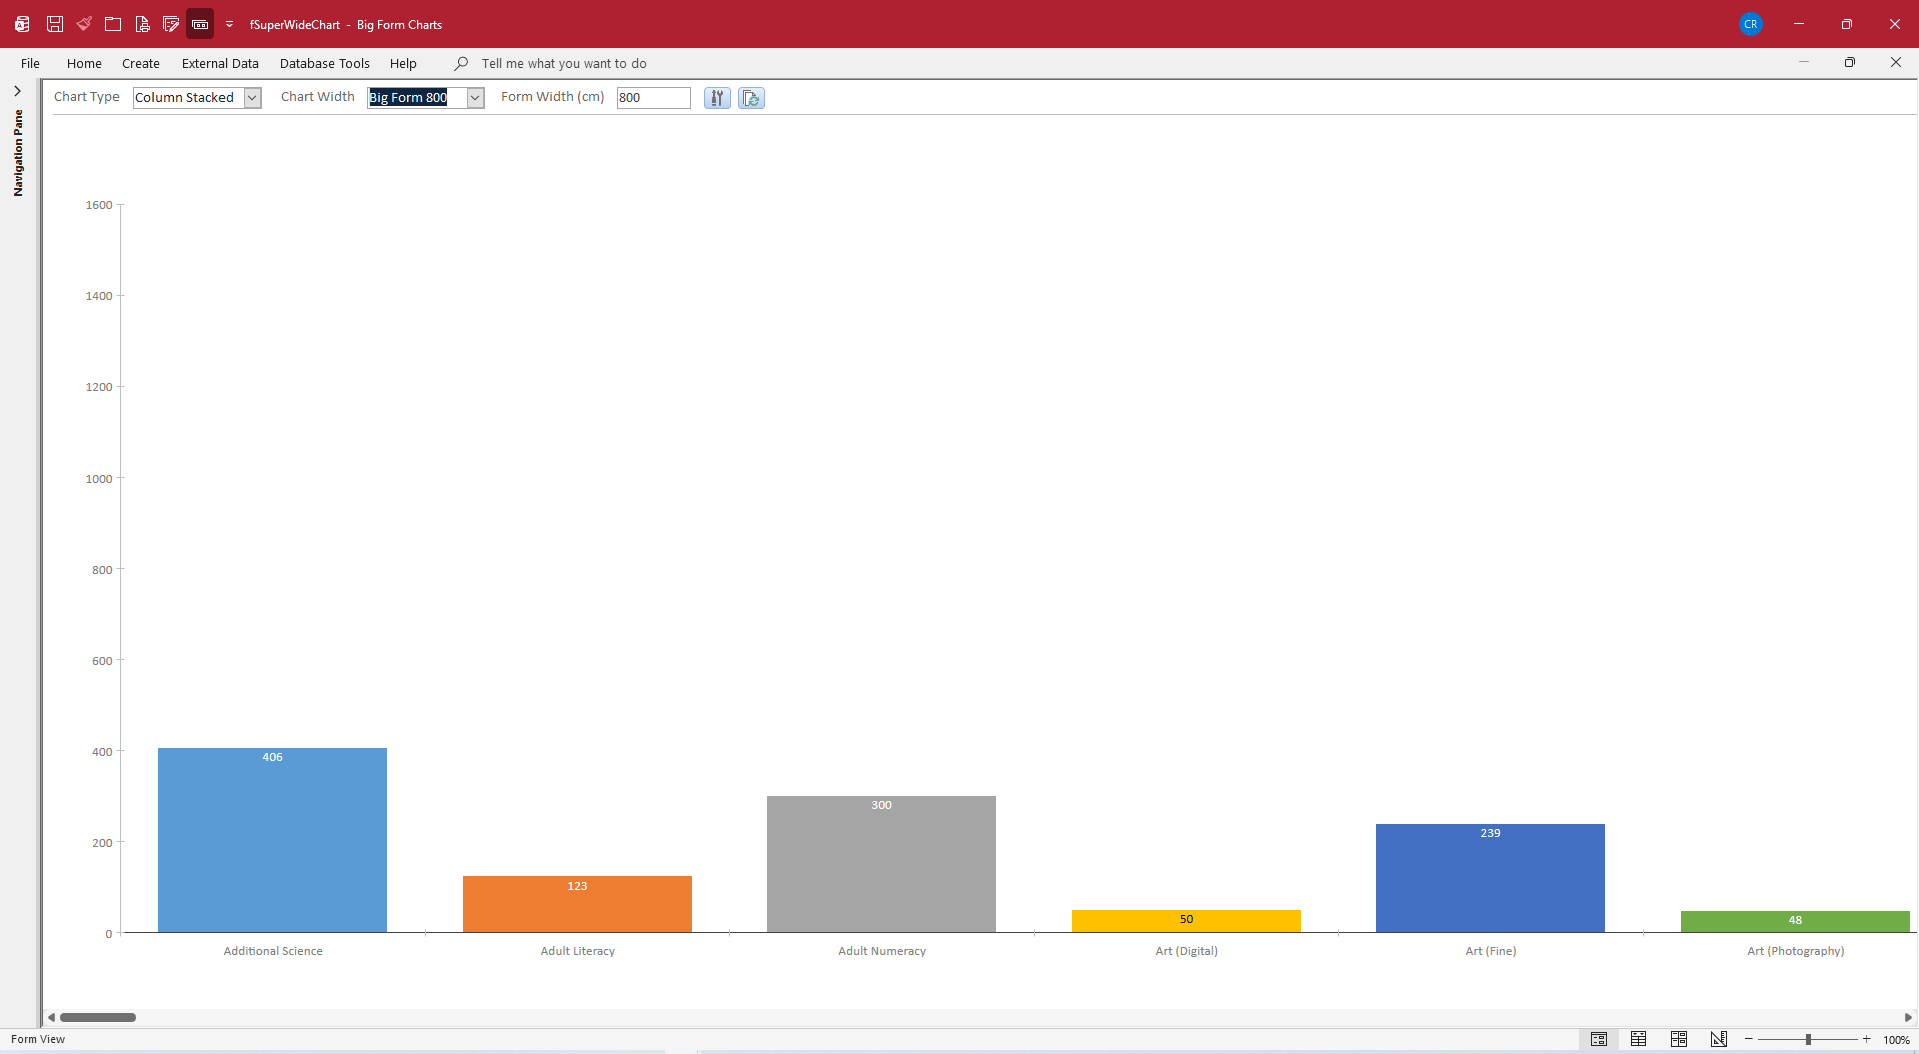Open the External Data tab
Viewport: 1919px width, 1054px height.
(220, 63)
